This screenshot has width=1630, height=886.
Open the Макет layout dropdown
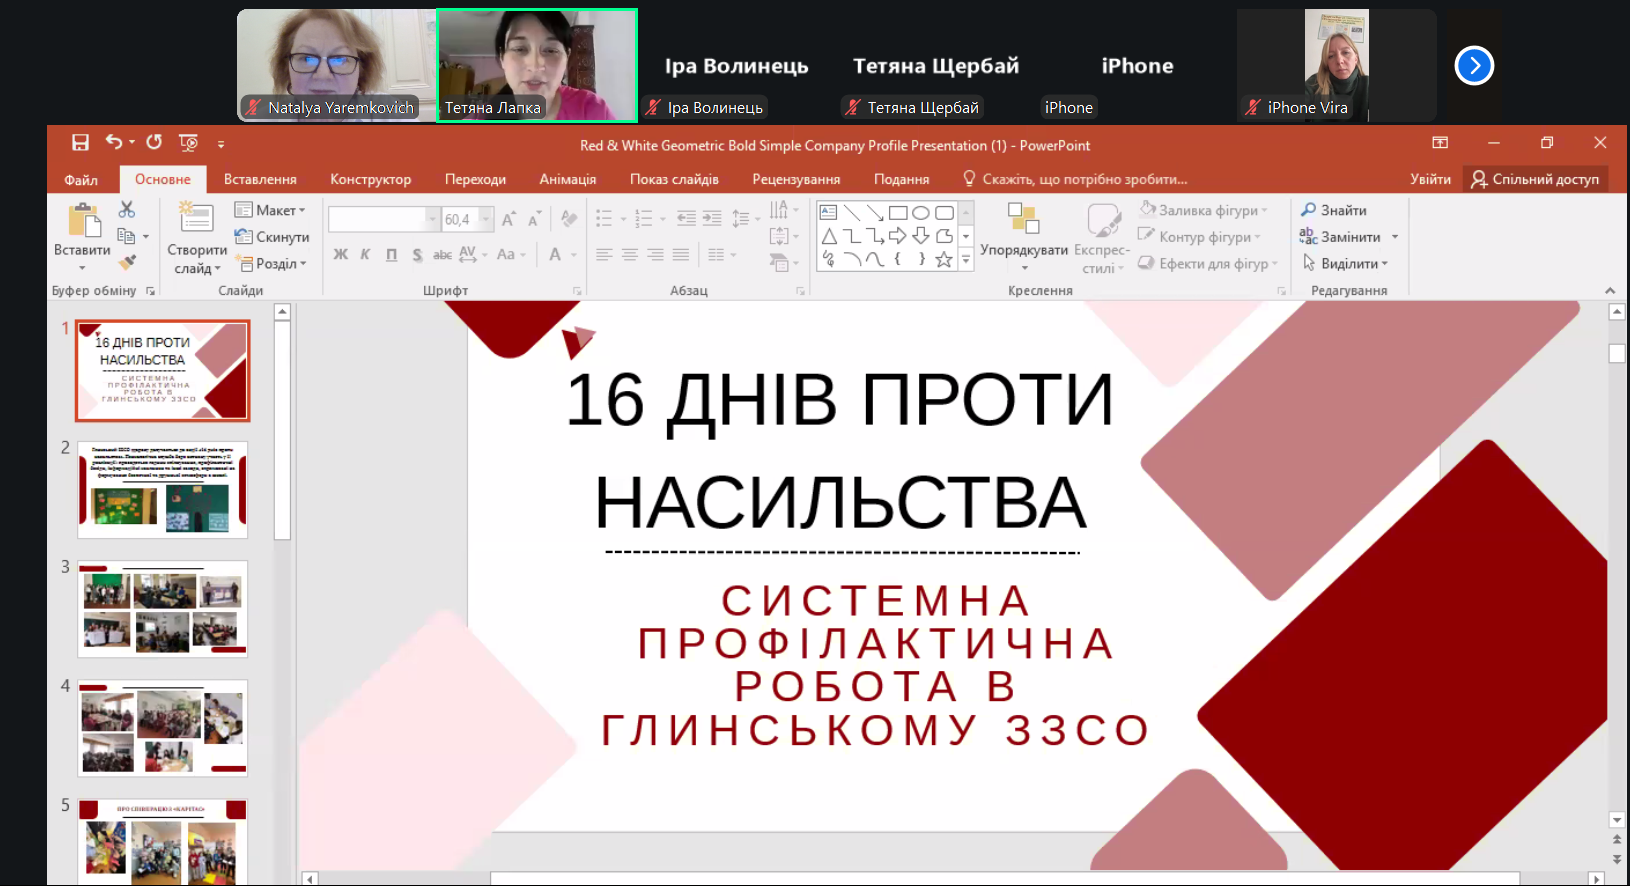click(270, 210)
